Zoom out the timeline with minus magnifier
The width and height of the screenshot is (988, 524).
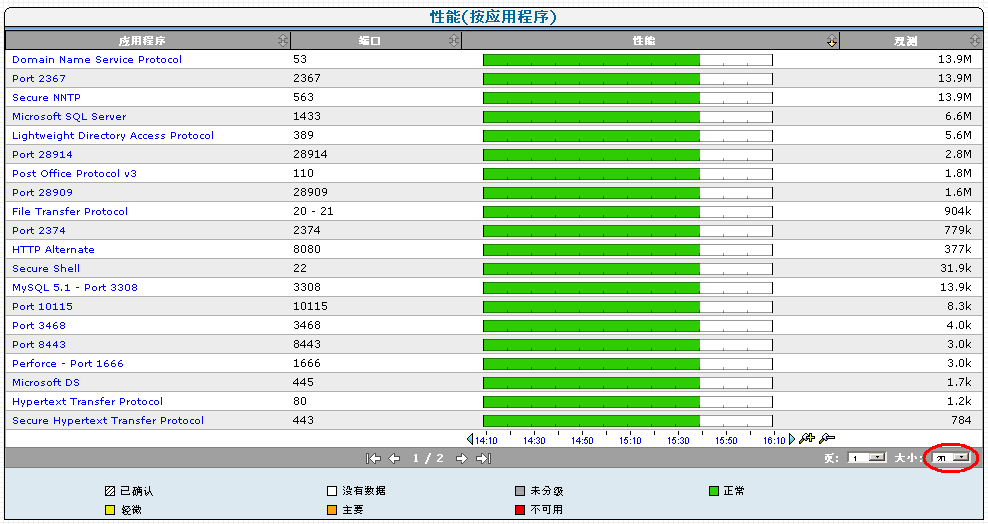(x=827, y=438)
